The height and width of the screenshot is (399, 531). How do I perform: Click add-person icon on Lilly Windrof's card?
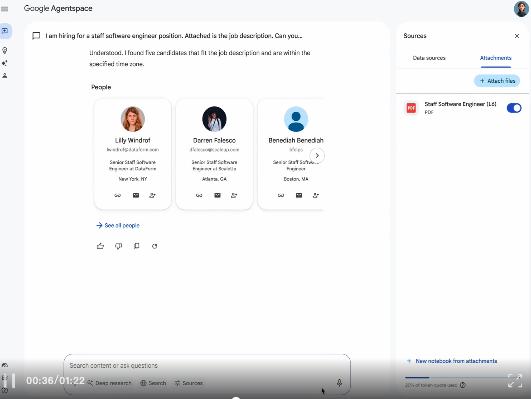[152, 195]
